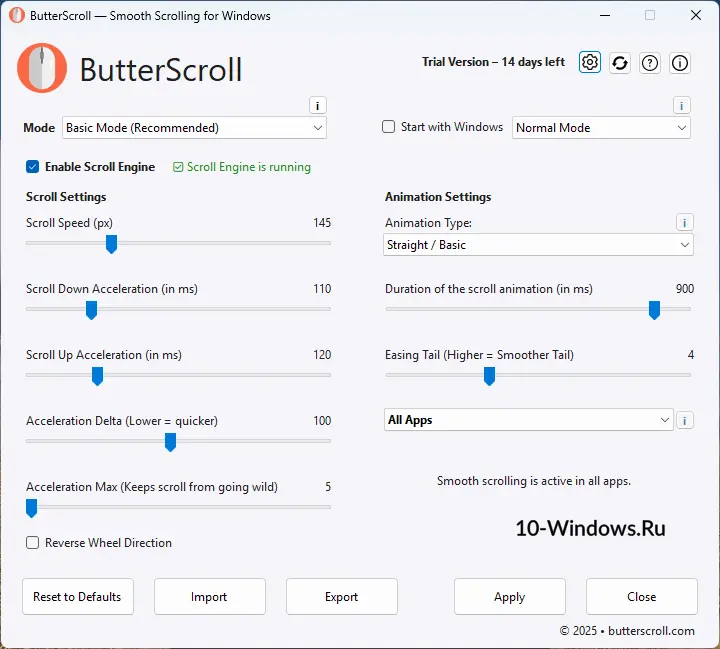The width and height of the screenshot is (720, 649).
Task: Click the Import button
Action: pos(209,597)
